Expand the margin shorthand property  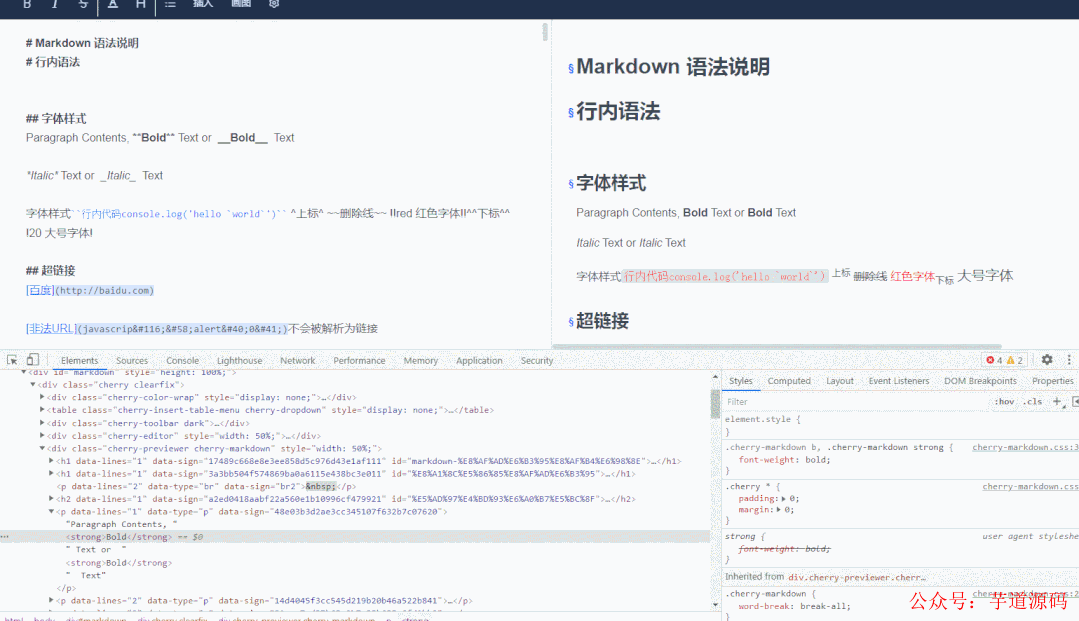778,509
